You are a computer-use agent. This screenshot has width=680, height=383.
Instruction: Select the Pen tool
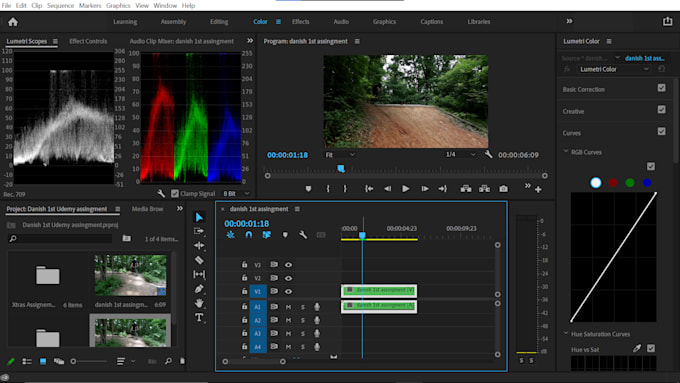[x=199, y=288]
